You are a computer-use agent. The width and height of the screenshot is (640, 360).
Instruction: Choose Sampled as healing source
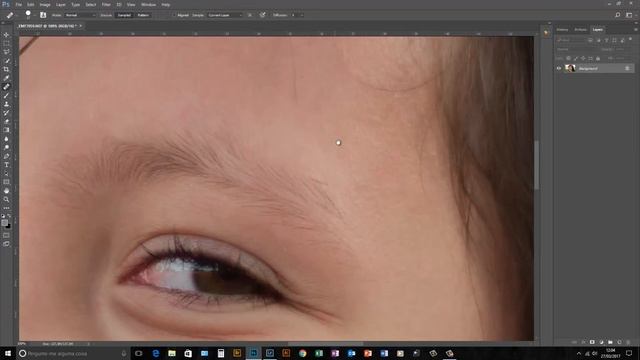(x=124, y=15)
